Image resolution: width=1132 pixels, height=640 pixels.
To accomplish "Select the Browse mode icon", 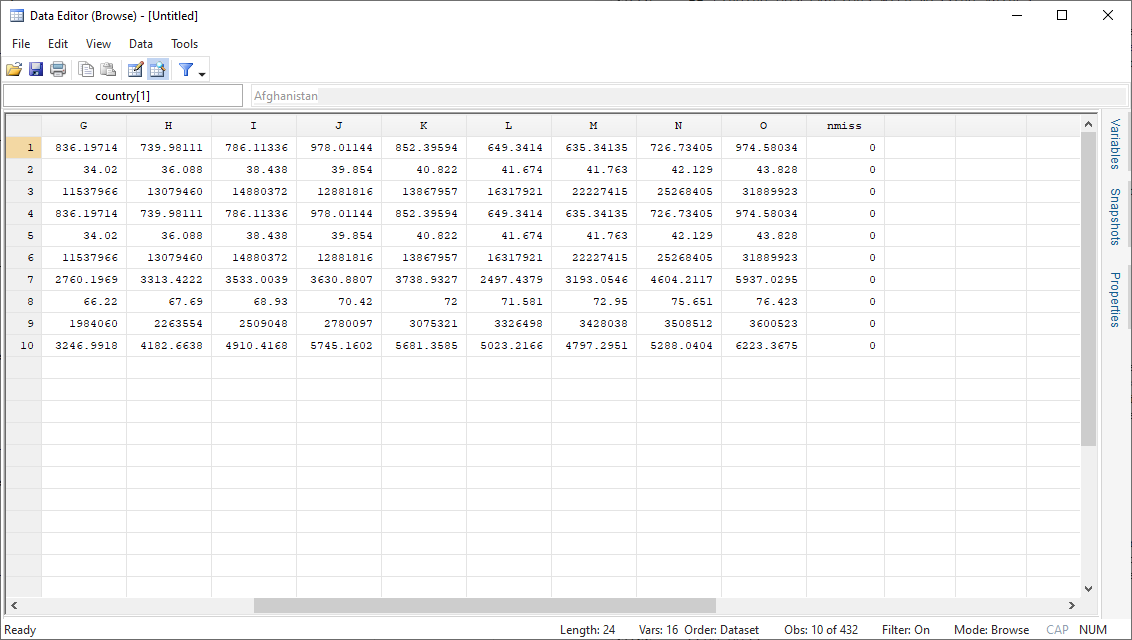I will (157, 69).
